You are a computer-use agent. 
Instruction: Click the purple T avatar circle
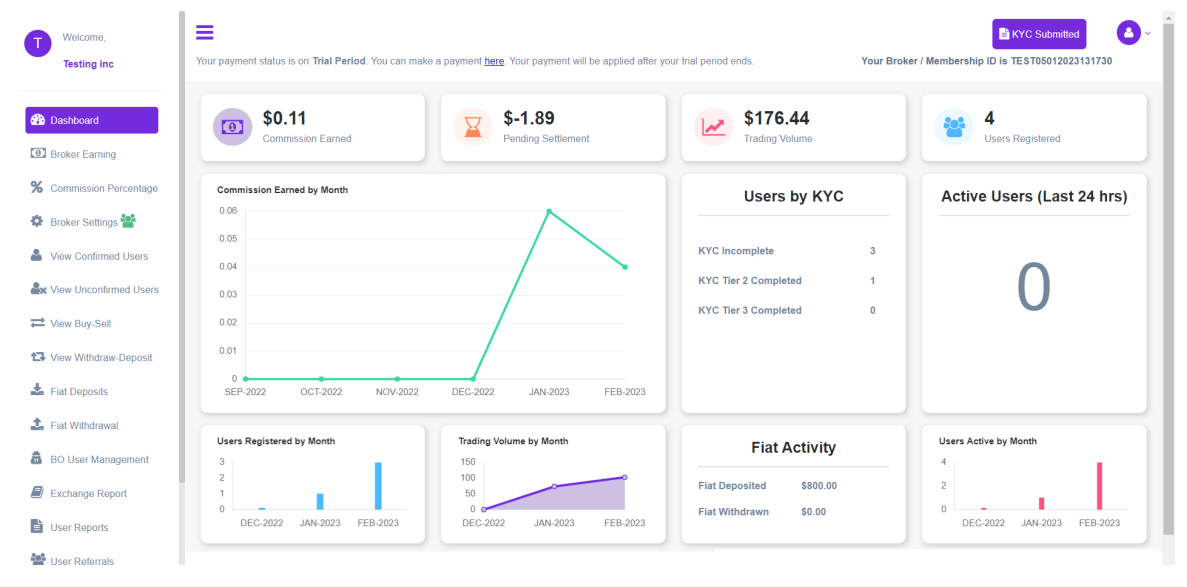(x=38, y=43)
